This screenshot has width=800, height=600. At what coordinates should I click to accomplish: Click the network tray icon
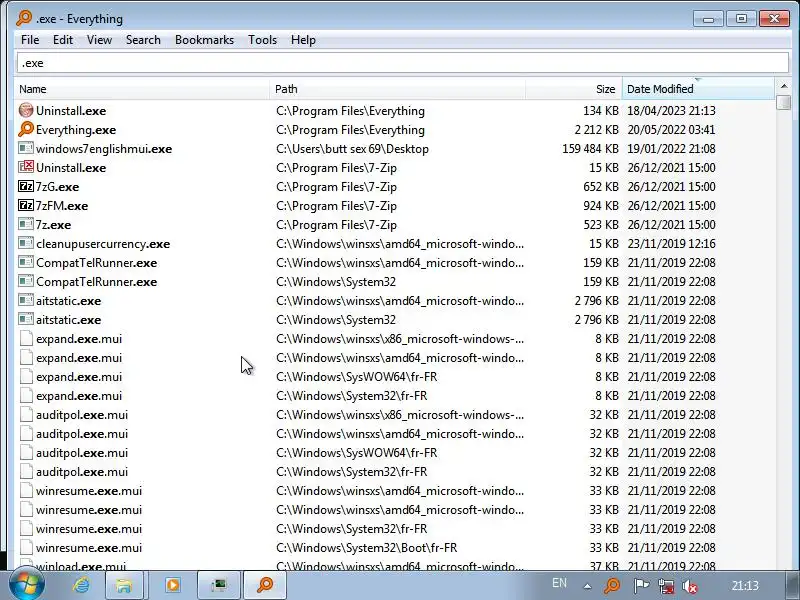(666, 586)
